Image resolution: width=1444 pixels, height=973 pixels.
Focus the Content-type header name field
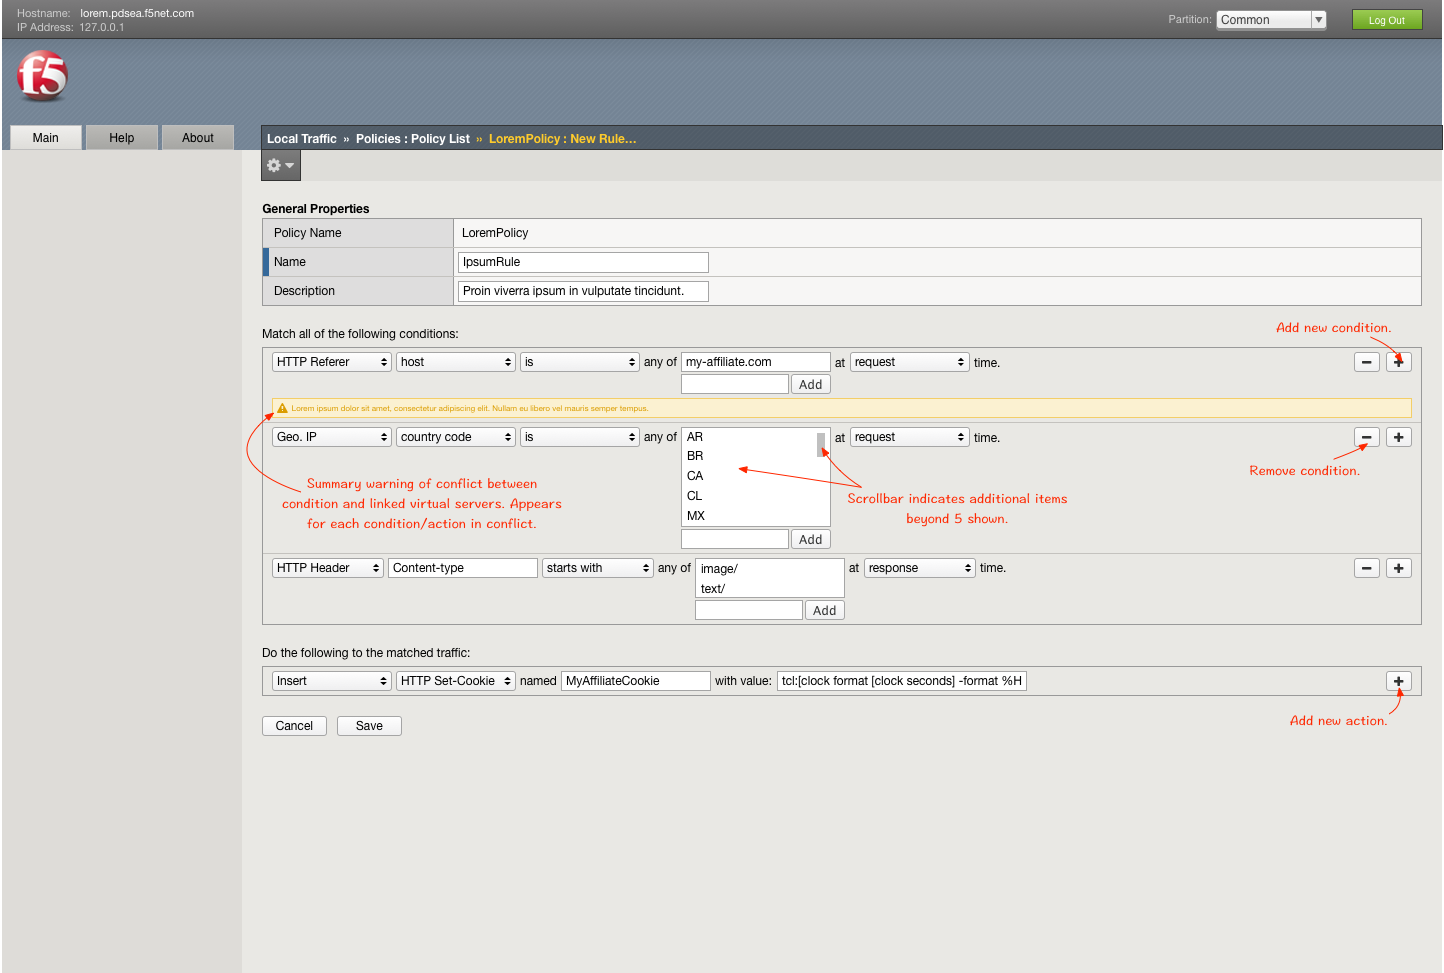pyautogui.click(x=463, y=568)
